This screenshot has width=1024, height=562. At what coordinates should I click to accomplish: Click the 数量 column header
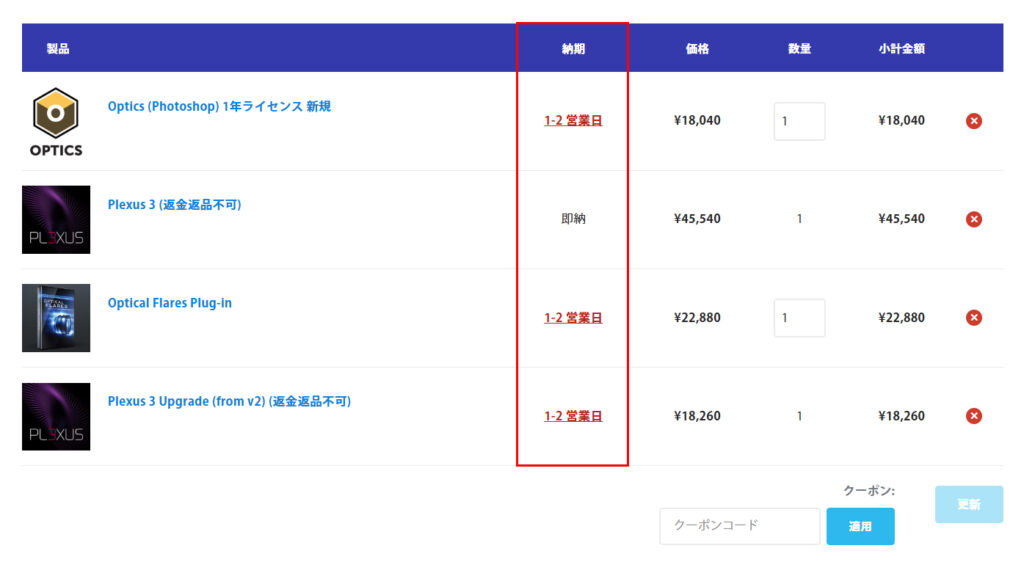tap(799, 48)
